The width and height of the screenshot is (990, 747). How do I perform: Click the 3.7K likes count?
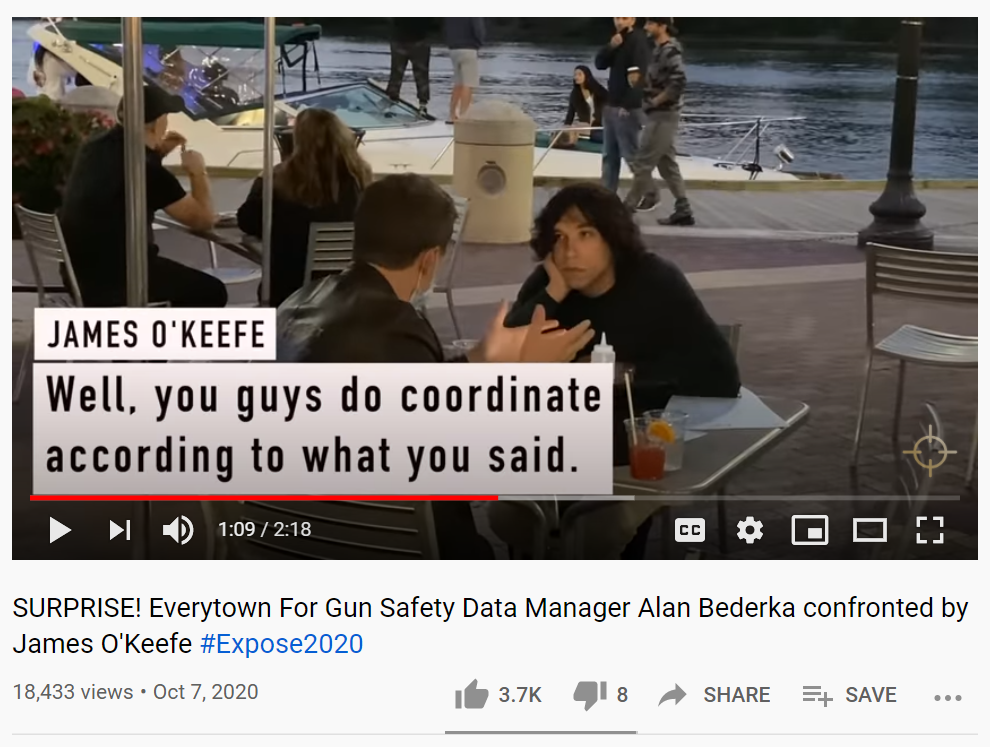520,695
